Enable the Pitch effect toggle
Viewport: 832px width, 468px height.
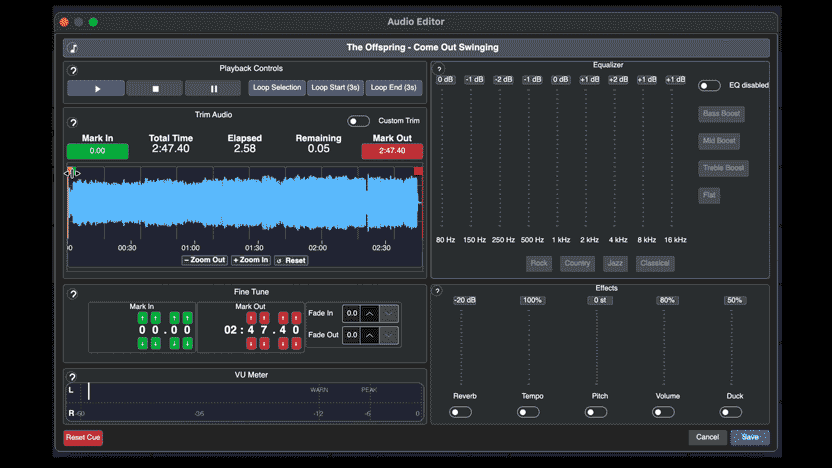[596, 412]
